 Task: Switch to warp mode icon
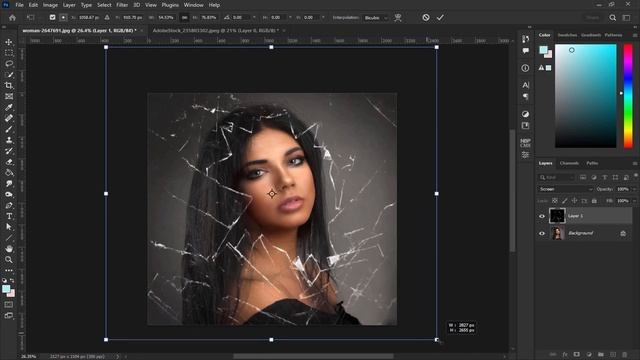[x=398, y=18]
